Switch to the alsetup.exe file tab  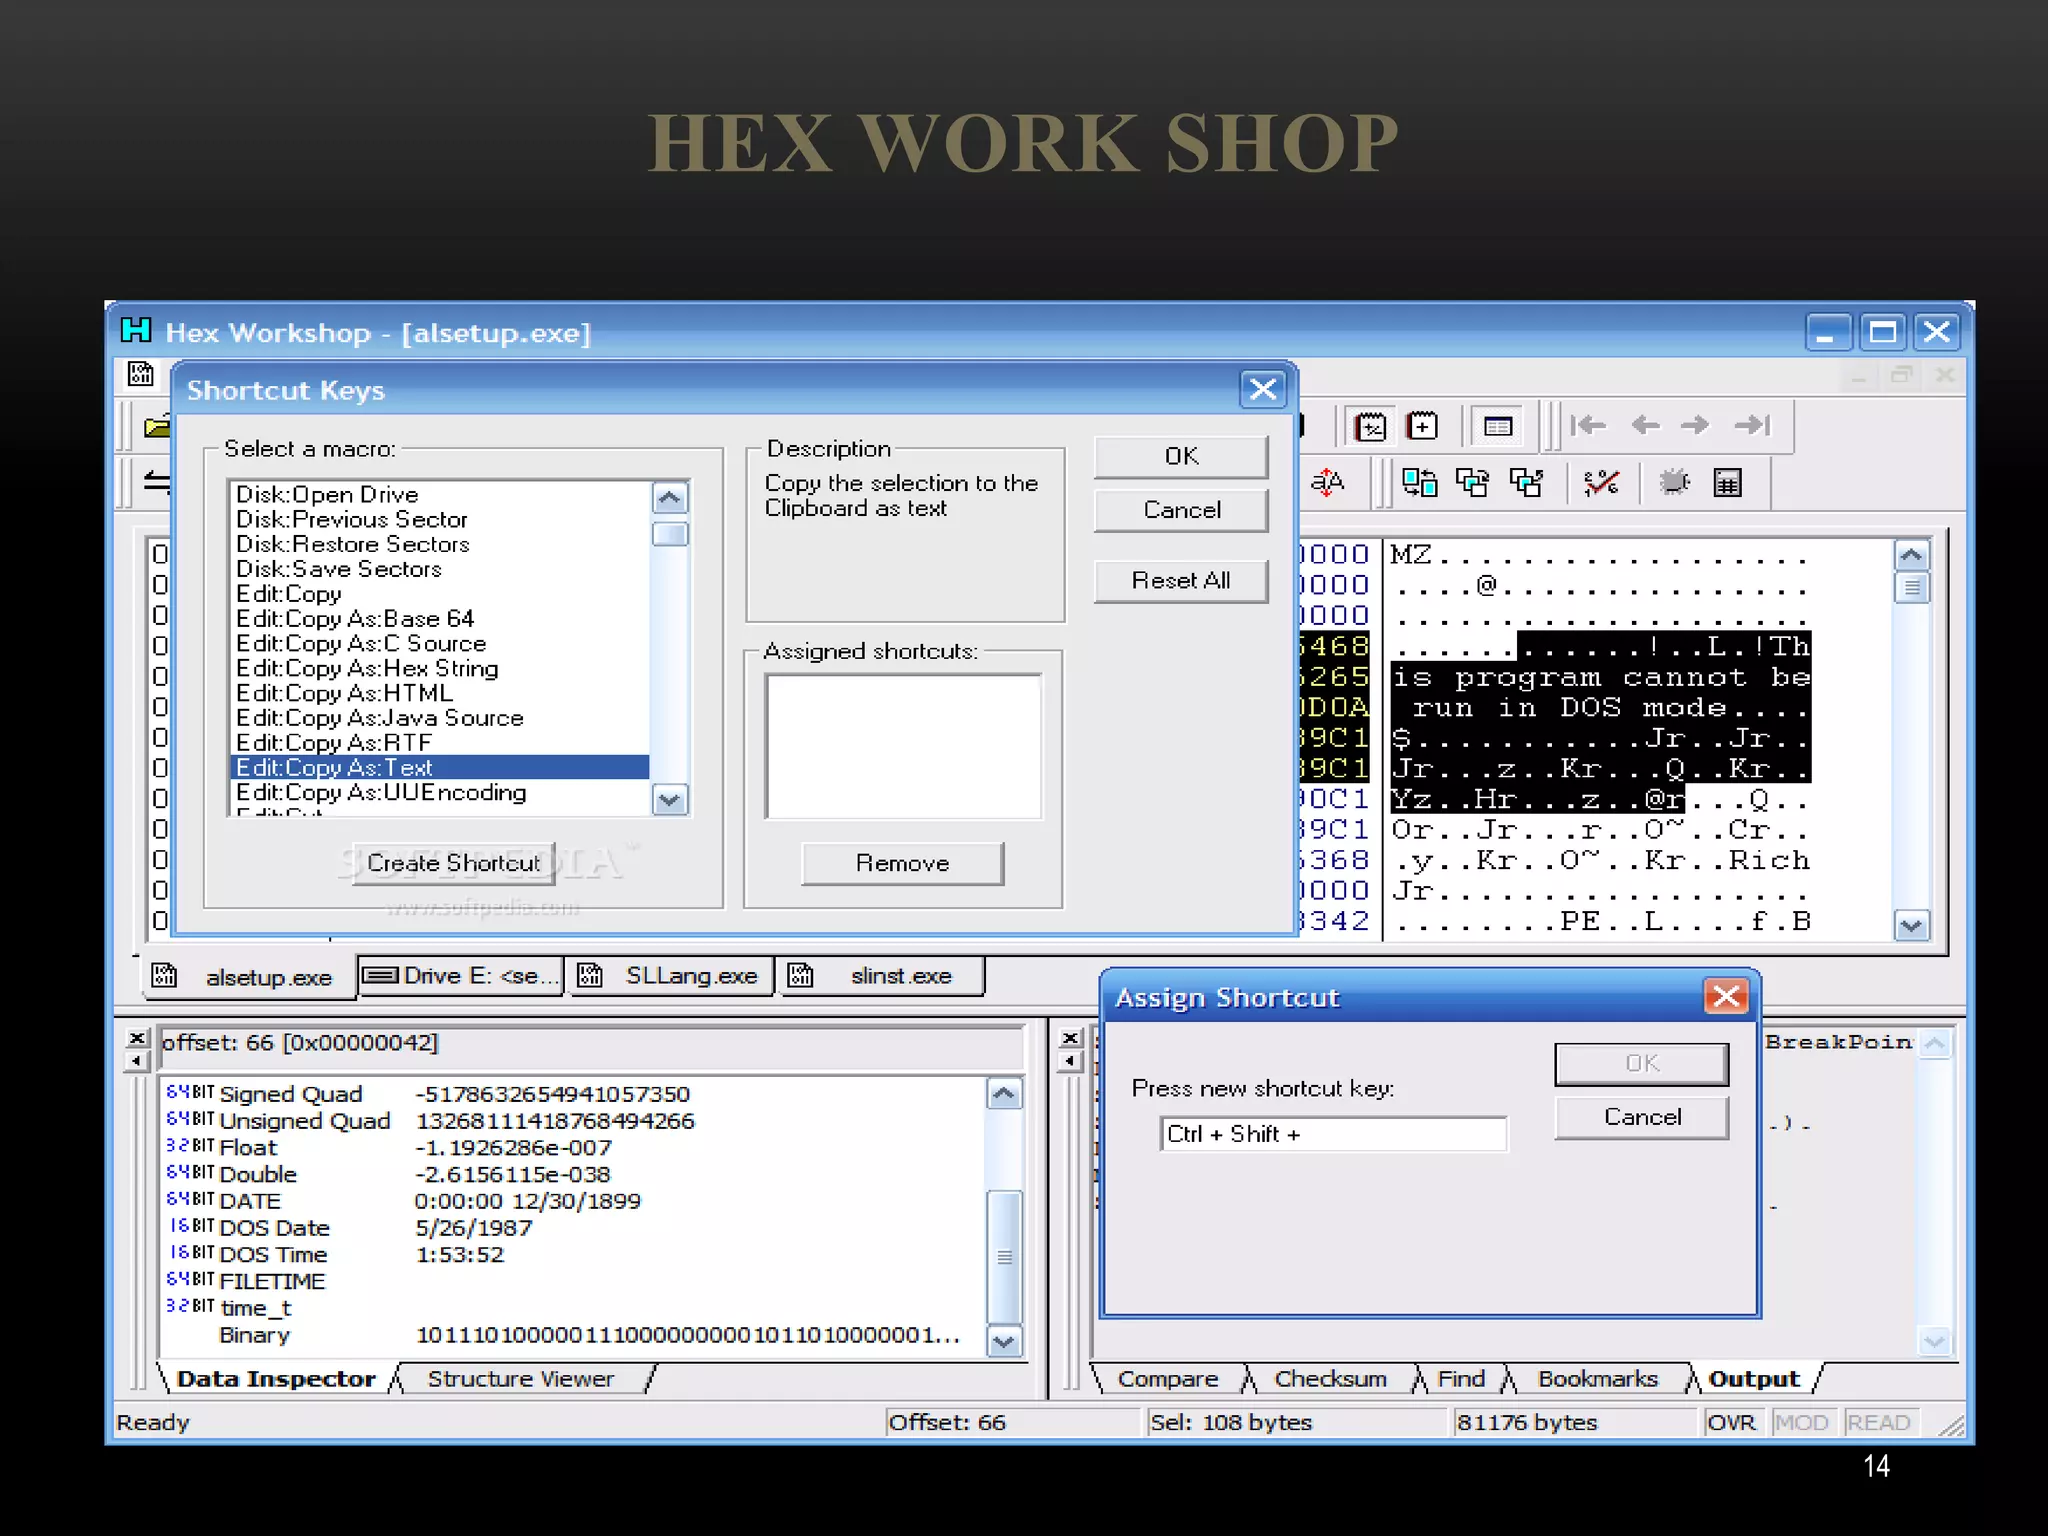pos(250,977)
